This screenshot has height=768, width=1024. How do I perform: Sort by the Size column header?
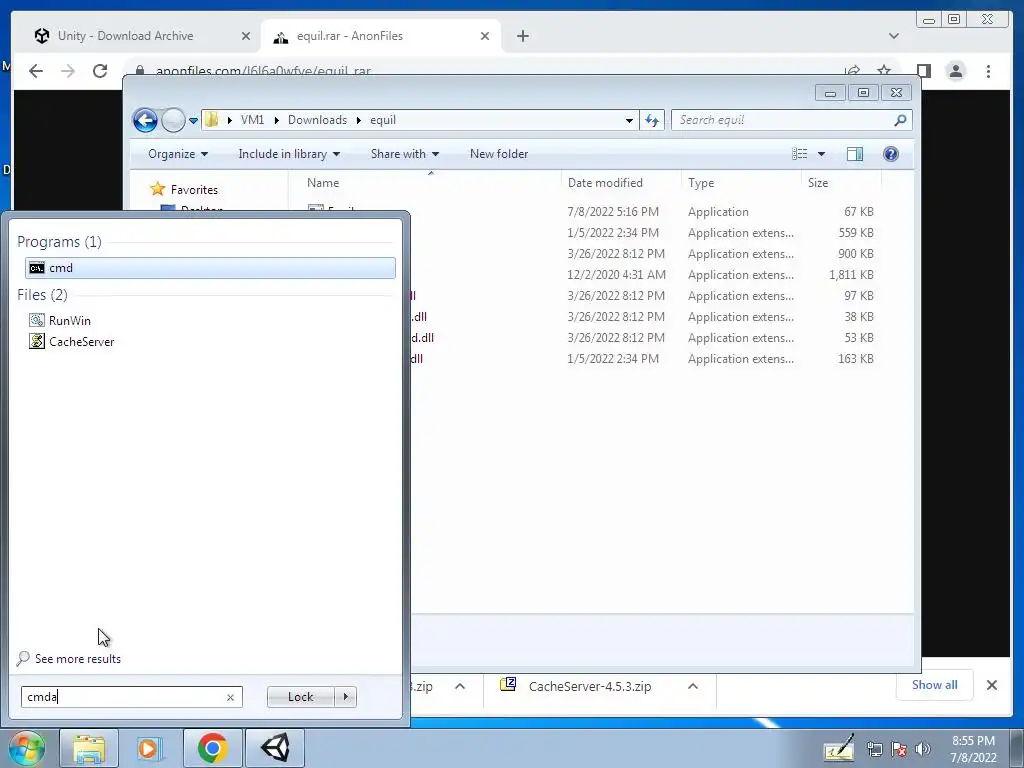click(841, 183)
